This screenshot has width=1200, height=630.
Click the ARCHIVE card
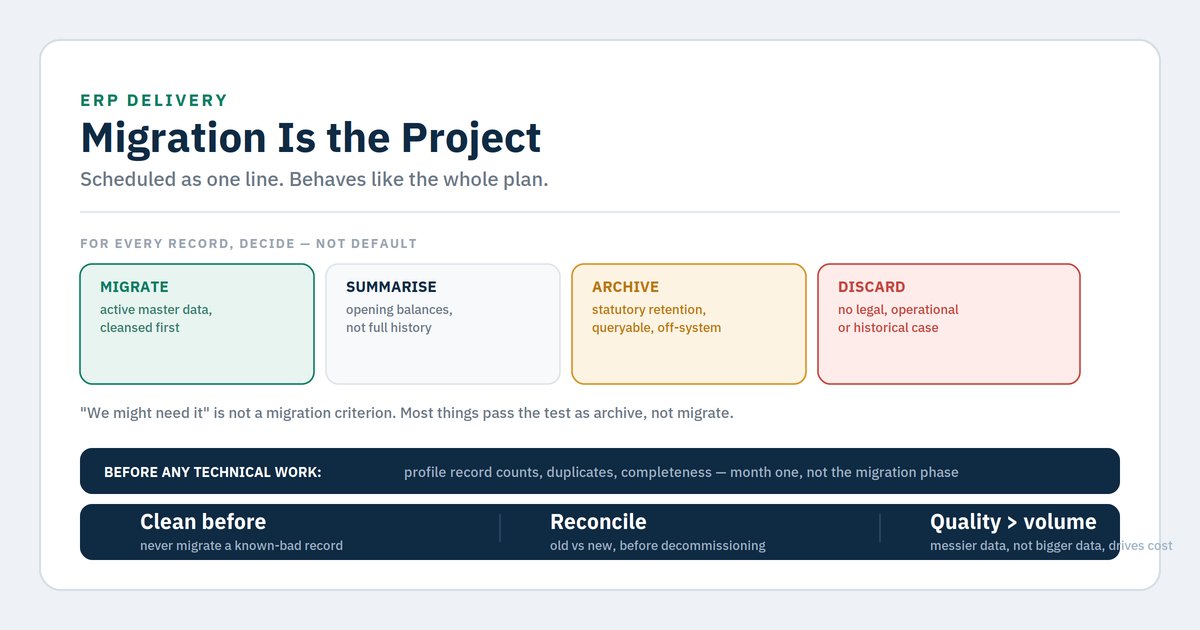tap(689, 324)
